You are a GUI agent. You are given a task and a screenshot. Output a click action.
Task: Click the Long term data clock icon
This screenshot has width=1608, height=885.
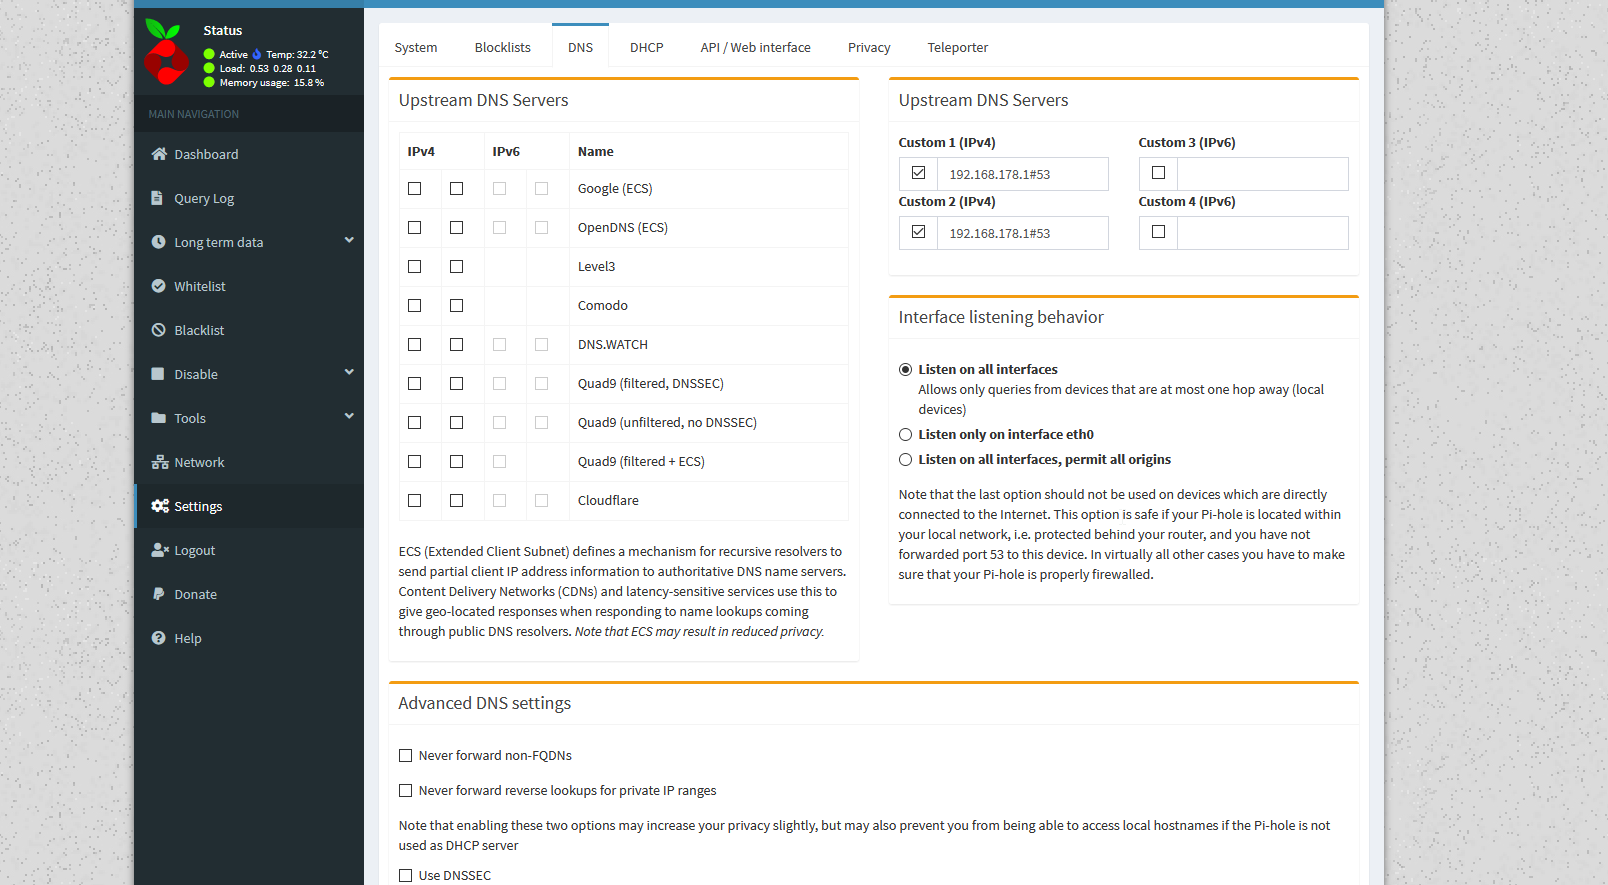click(x=158, y=242)
